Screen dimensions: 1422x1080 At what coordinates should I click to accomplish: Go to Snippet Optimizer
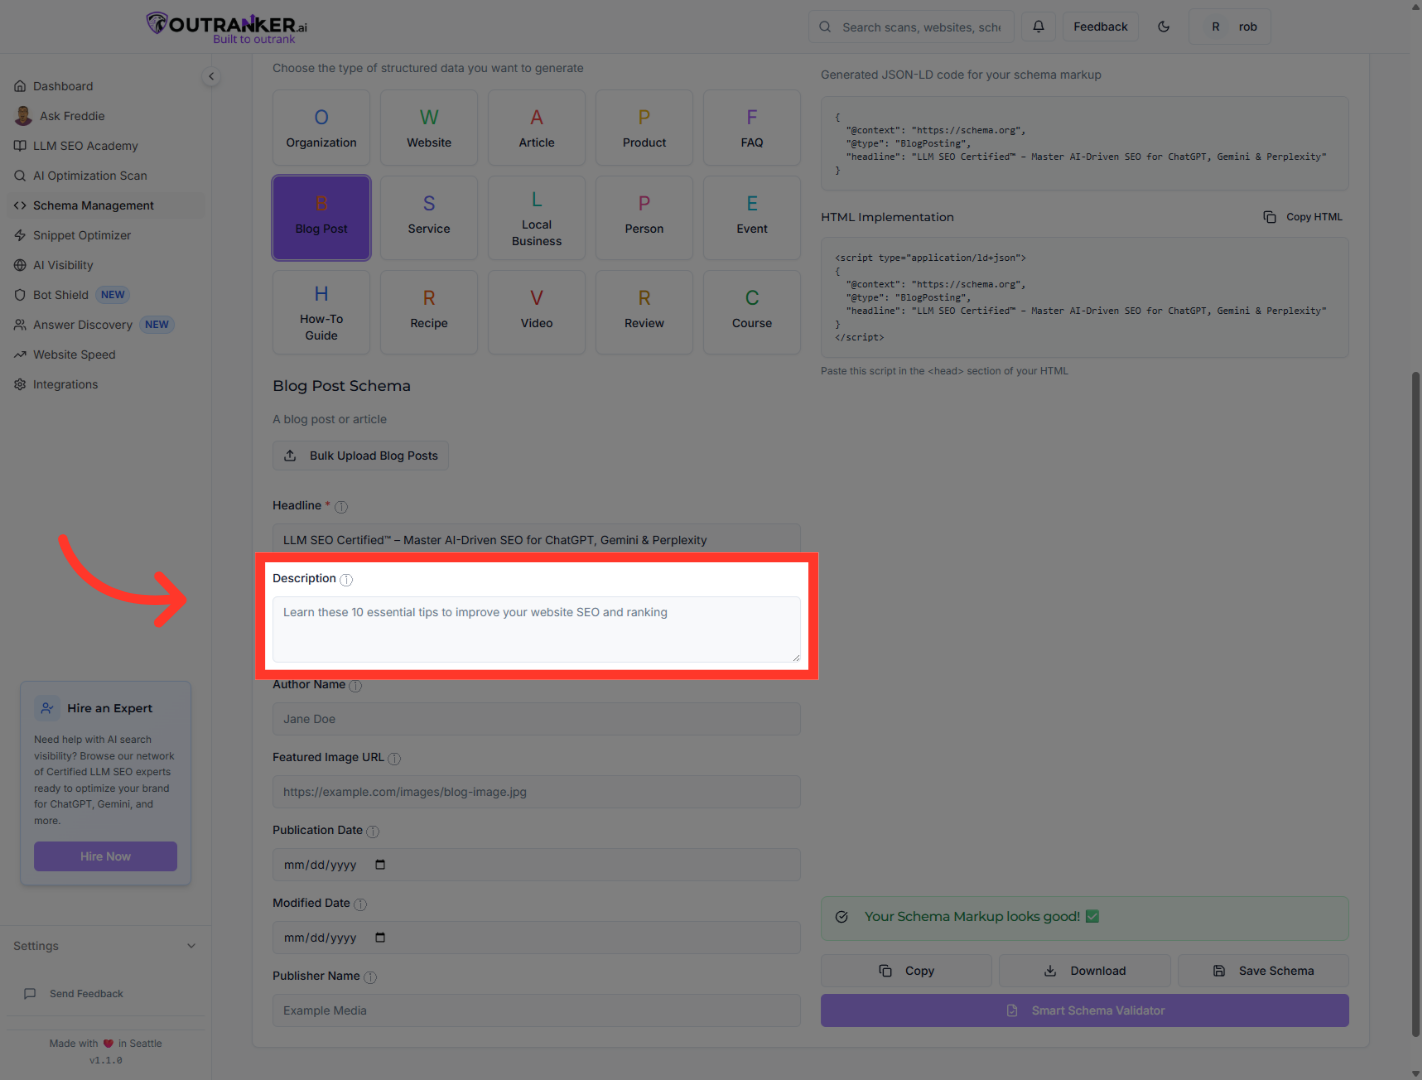[x=105, y=236]
